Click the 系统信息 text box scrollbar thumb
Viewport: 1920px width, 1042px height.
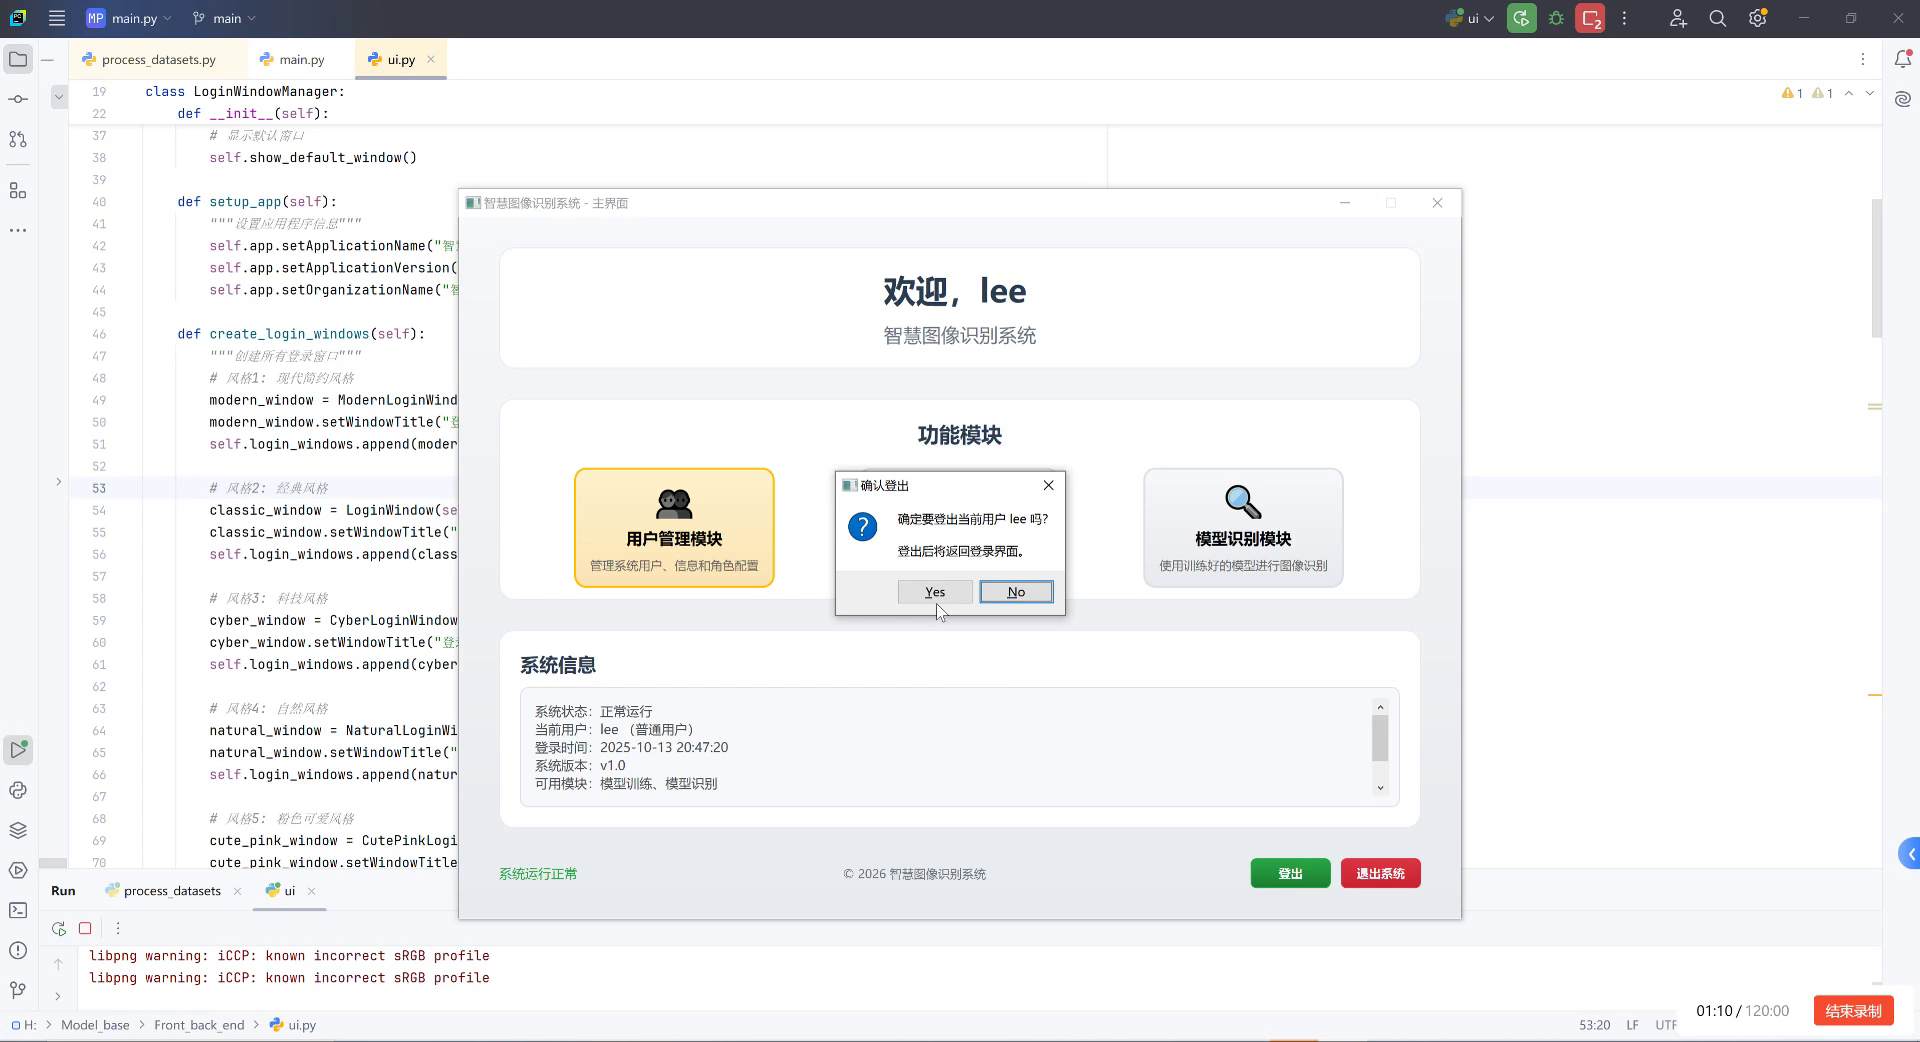coord(1380,739)
